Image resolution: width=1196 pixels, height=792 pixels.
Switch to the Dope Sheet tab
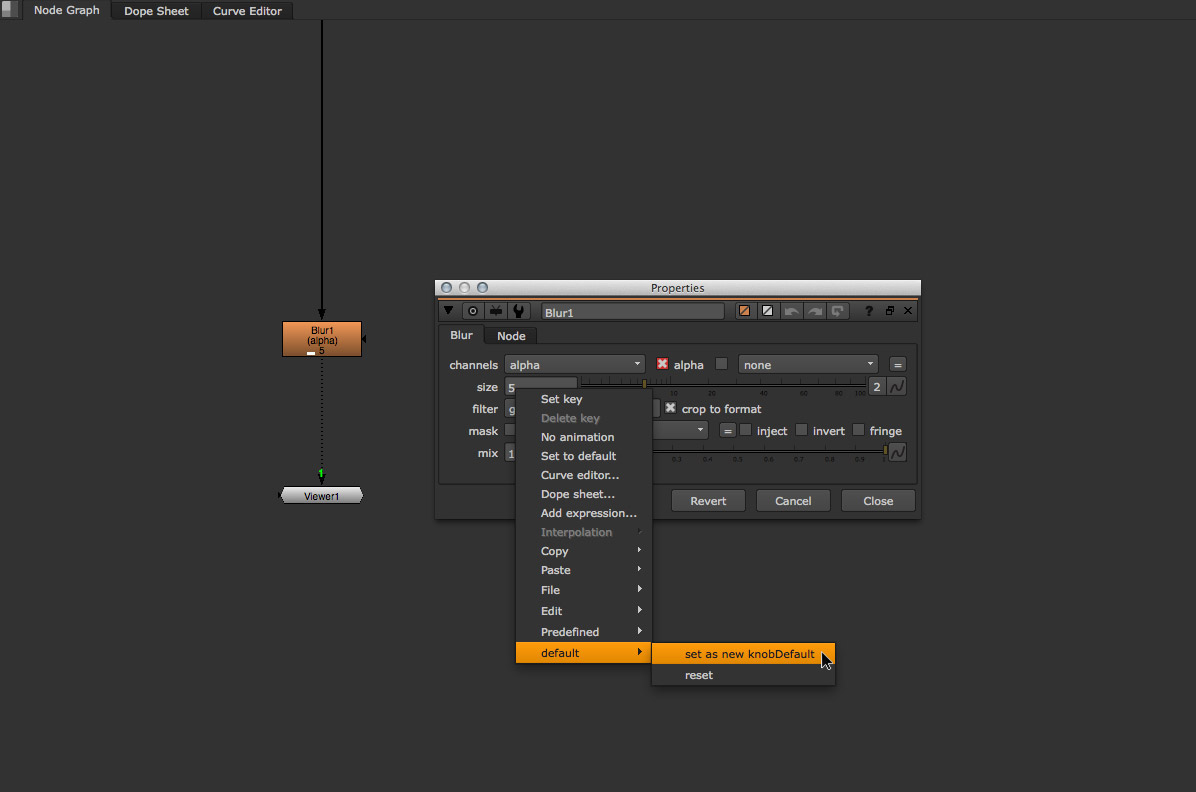point(156,11)
